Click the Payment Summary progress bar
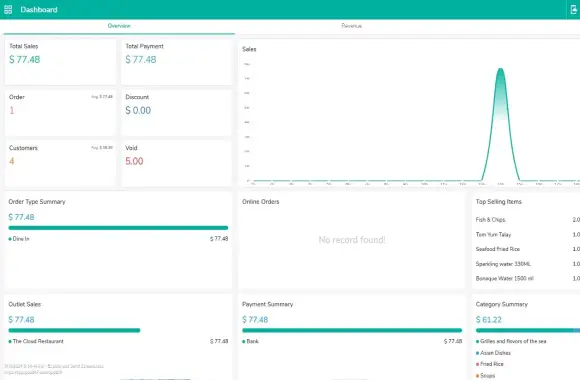The height and width of the screenshot is (380, 580). click(x=352, y=330)
